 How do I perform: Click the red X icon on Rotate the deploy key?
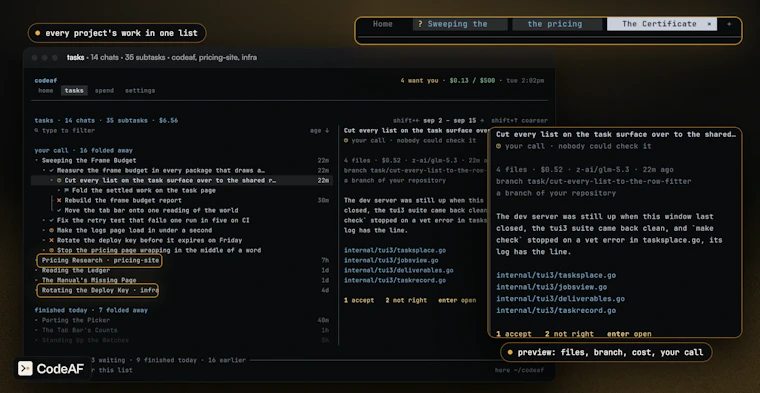pyautogui.click(x=51, y=240)
